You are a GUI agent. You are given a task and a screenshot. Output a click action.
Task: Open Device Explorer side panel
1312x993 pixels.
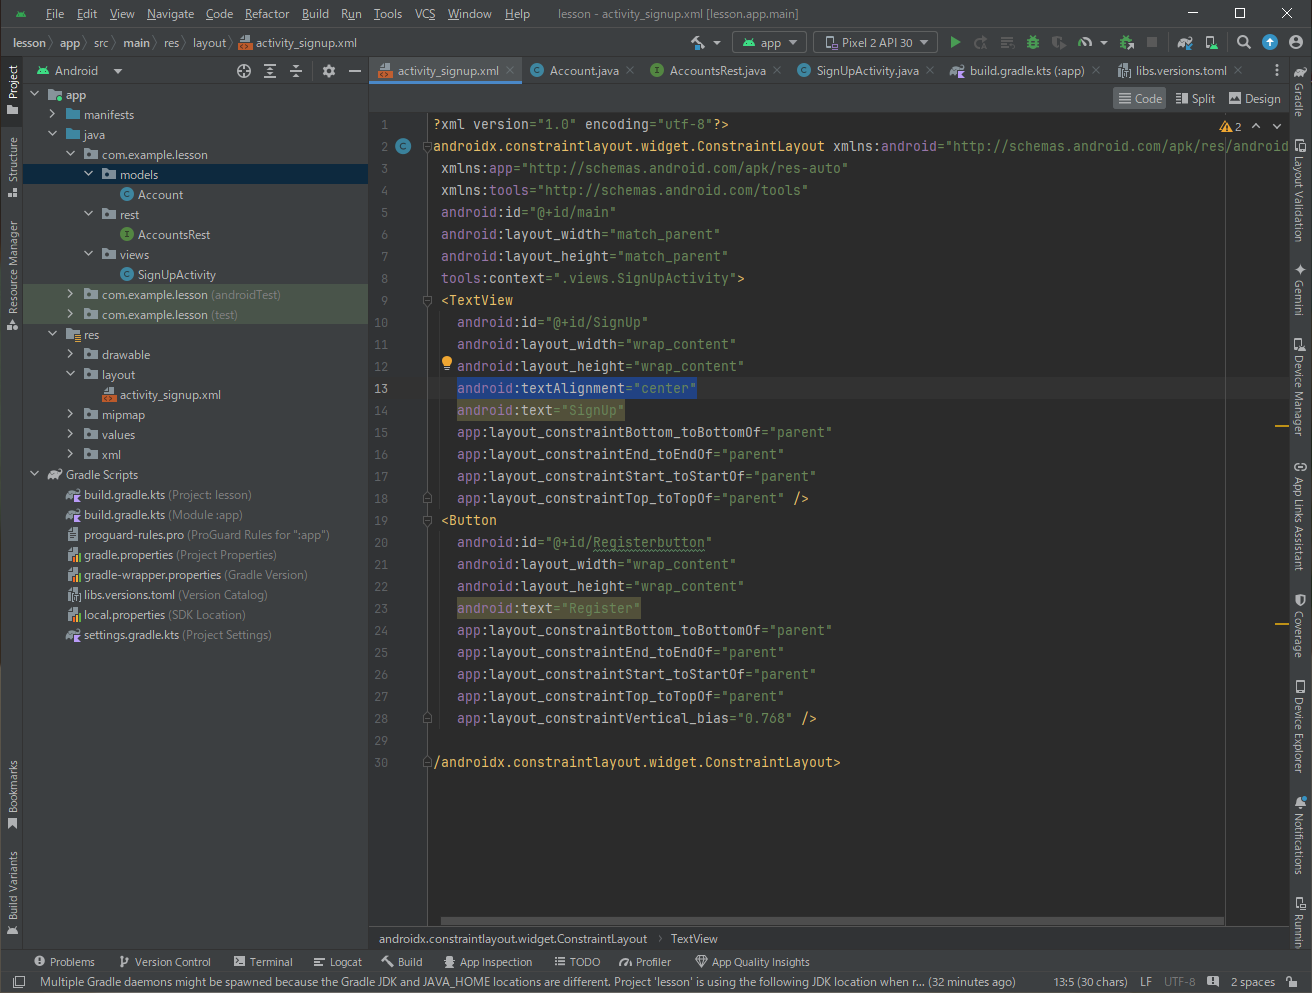click(1299, 726)
